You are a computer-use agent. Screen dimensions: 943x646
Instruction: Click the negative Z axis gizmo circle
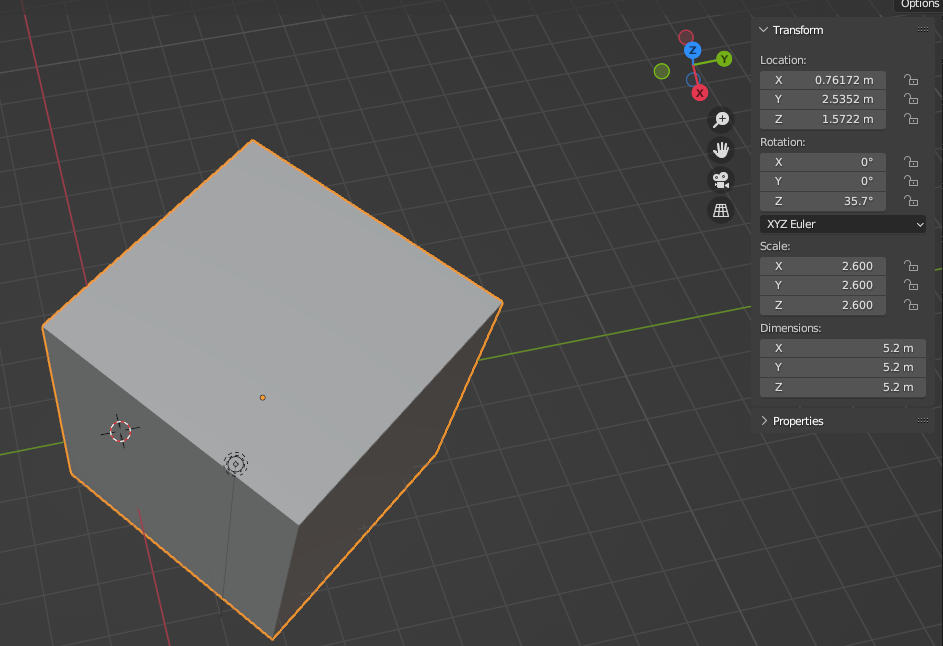click(x=693, y=79)
